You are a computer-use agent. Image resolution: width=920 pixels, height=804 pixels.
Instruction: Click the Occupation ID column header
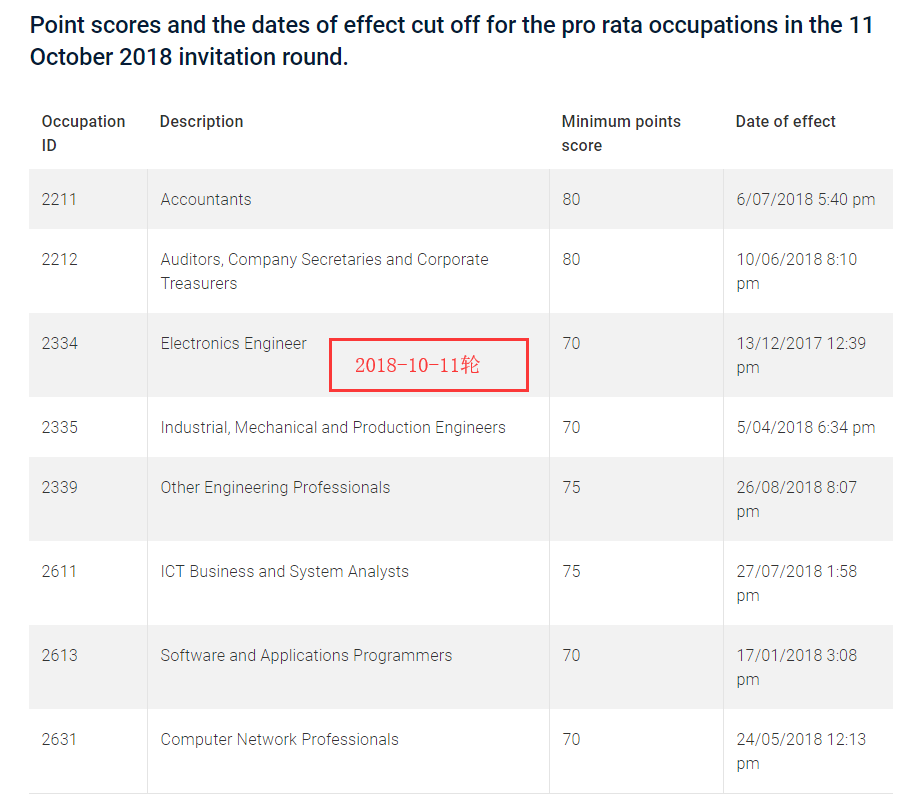click(83, 133)
